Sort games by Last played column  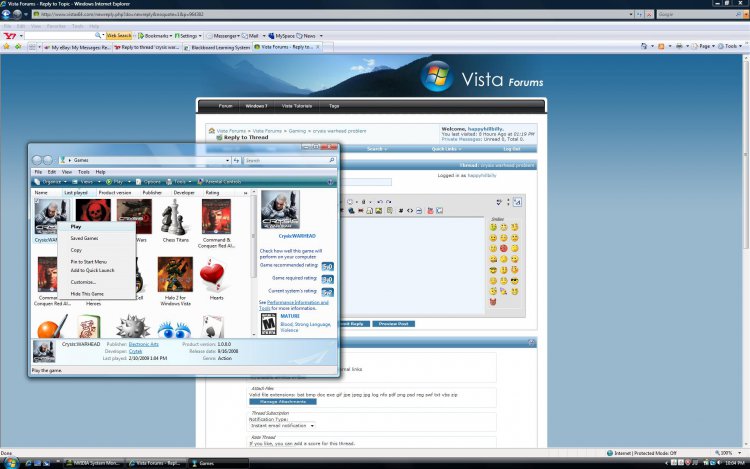[x=76, y=193]
